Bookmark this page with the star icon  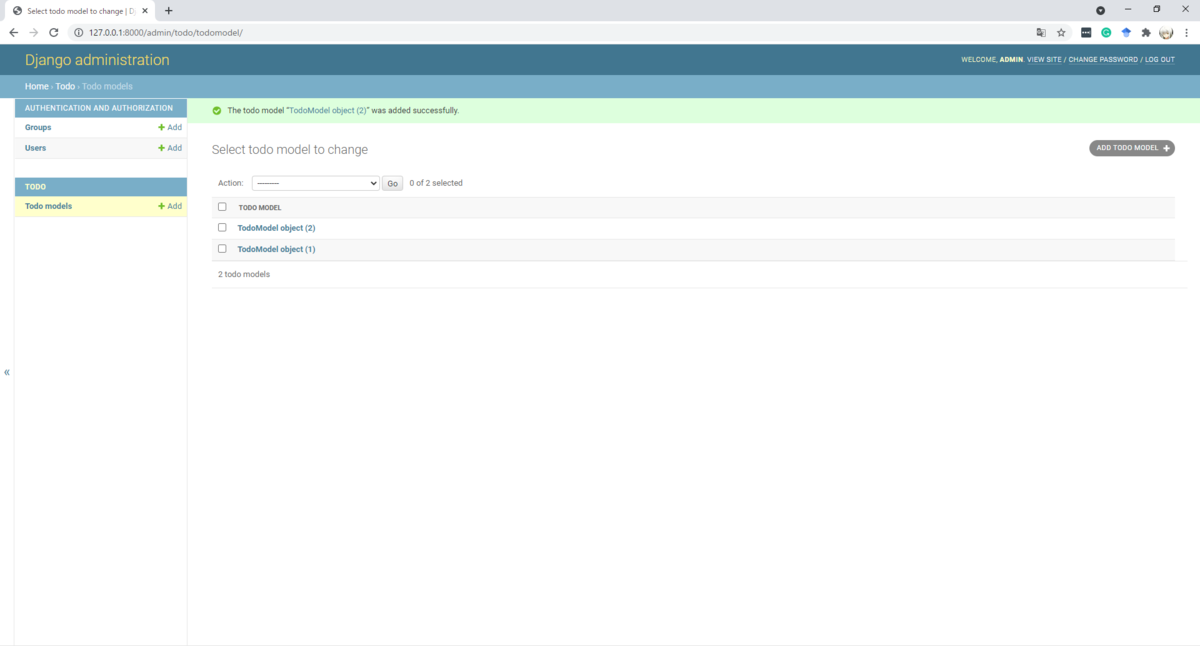click(x=1062, y=32)
